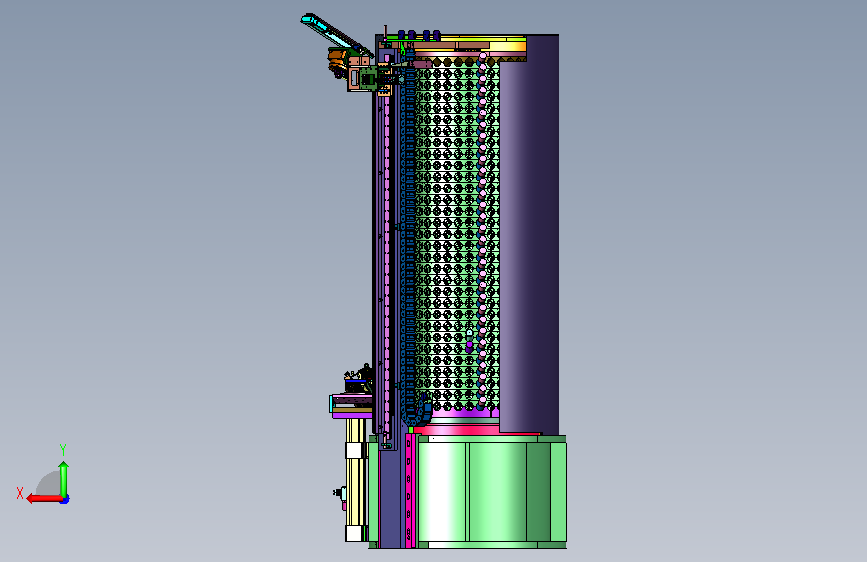Image resolution: width=867 pixels, height=562 pixels.
Task: Select the magenta vertical strip on the base
Action: click(409, 490)
